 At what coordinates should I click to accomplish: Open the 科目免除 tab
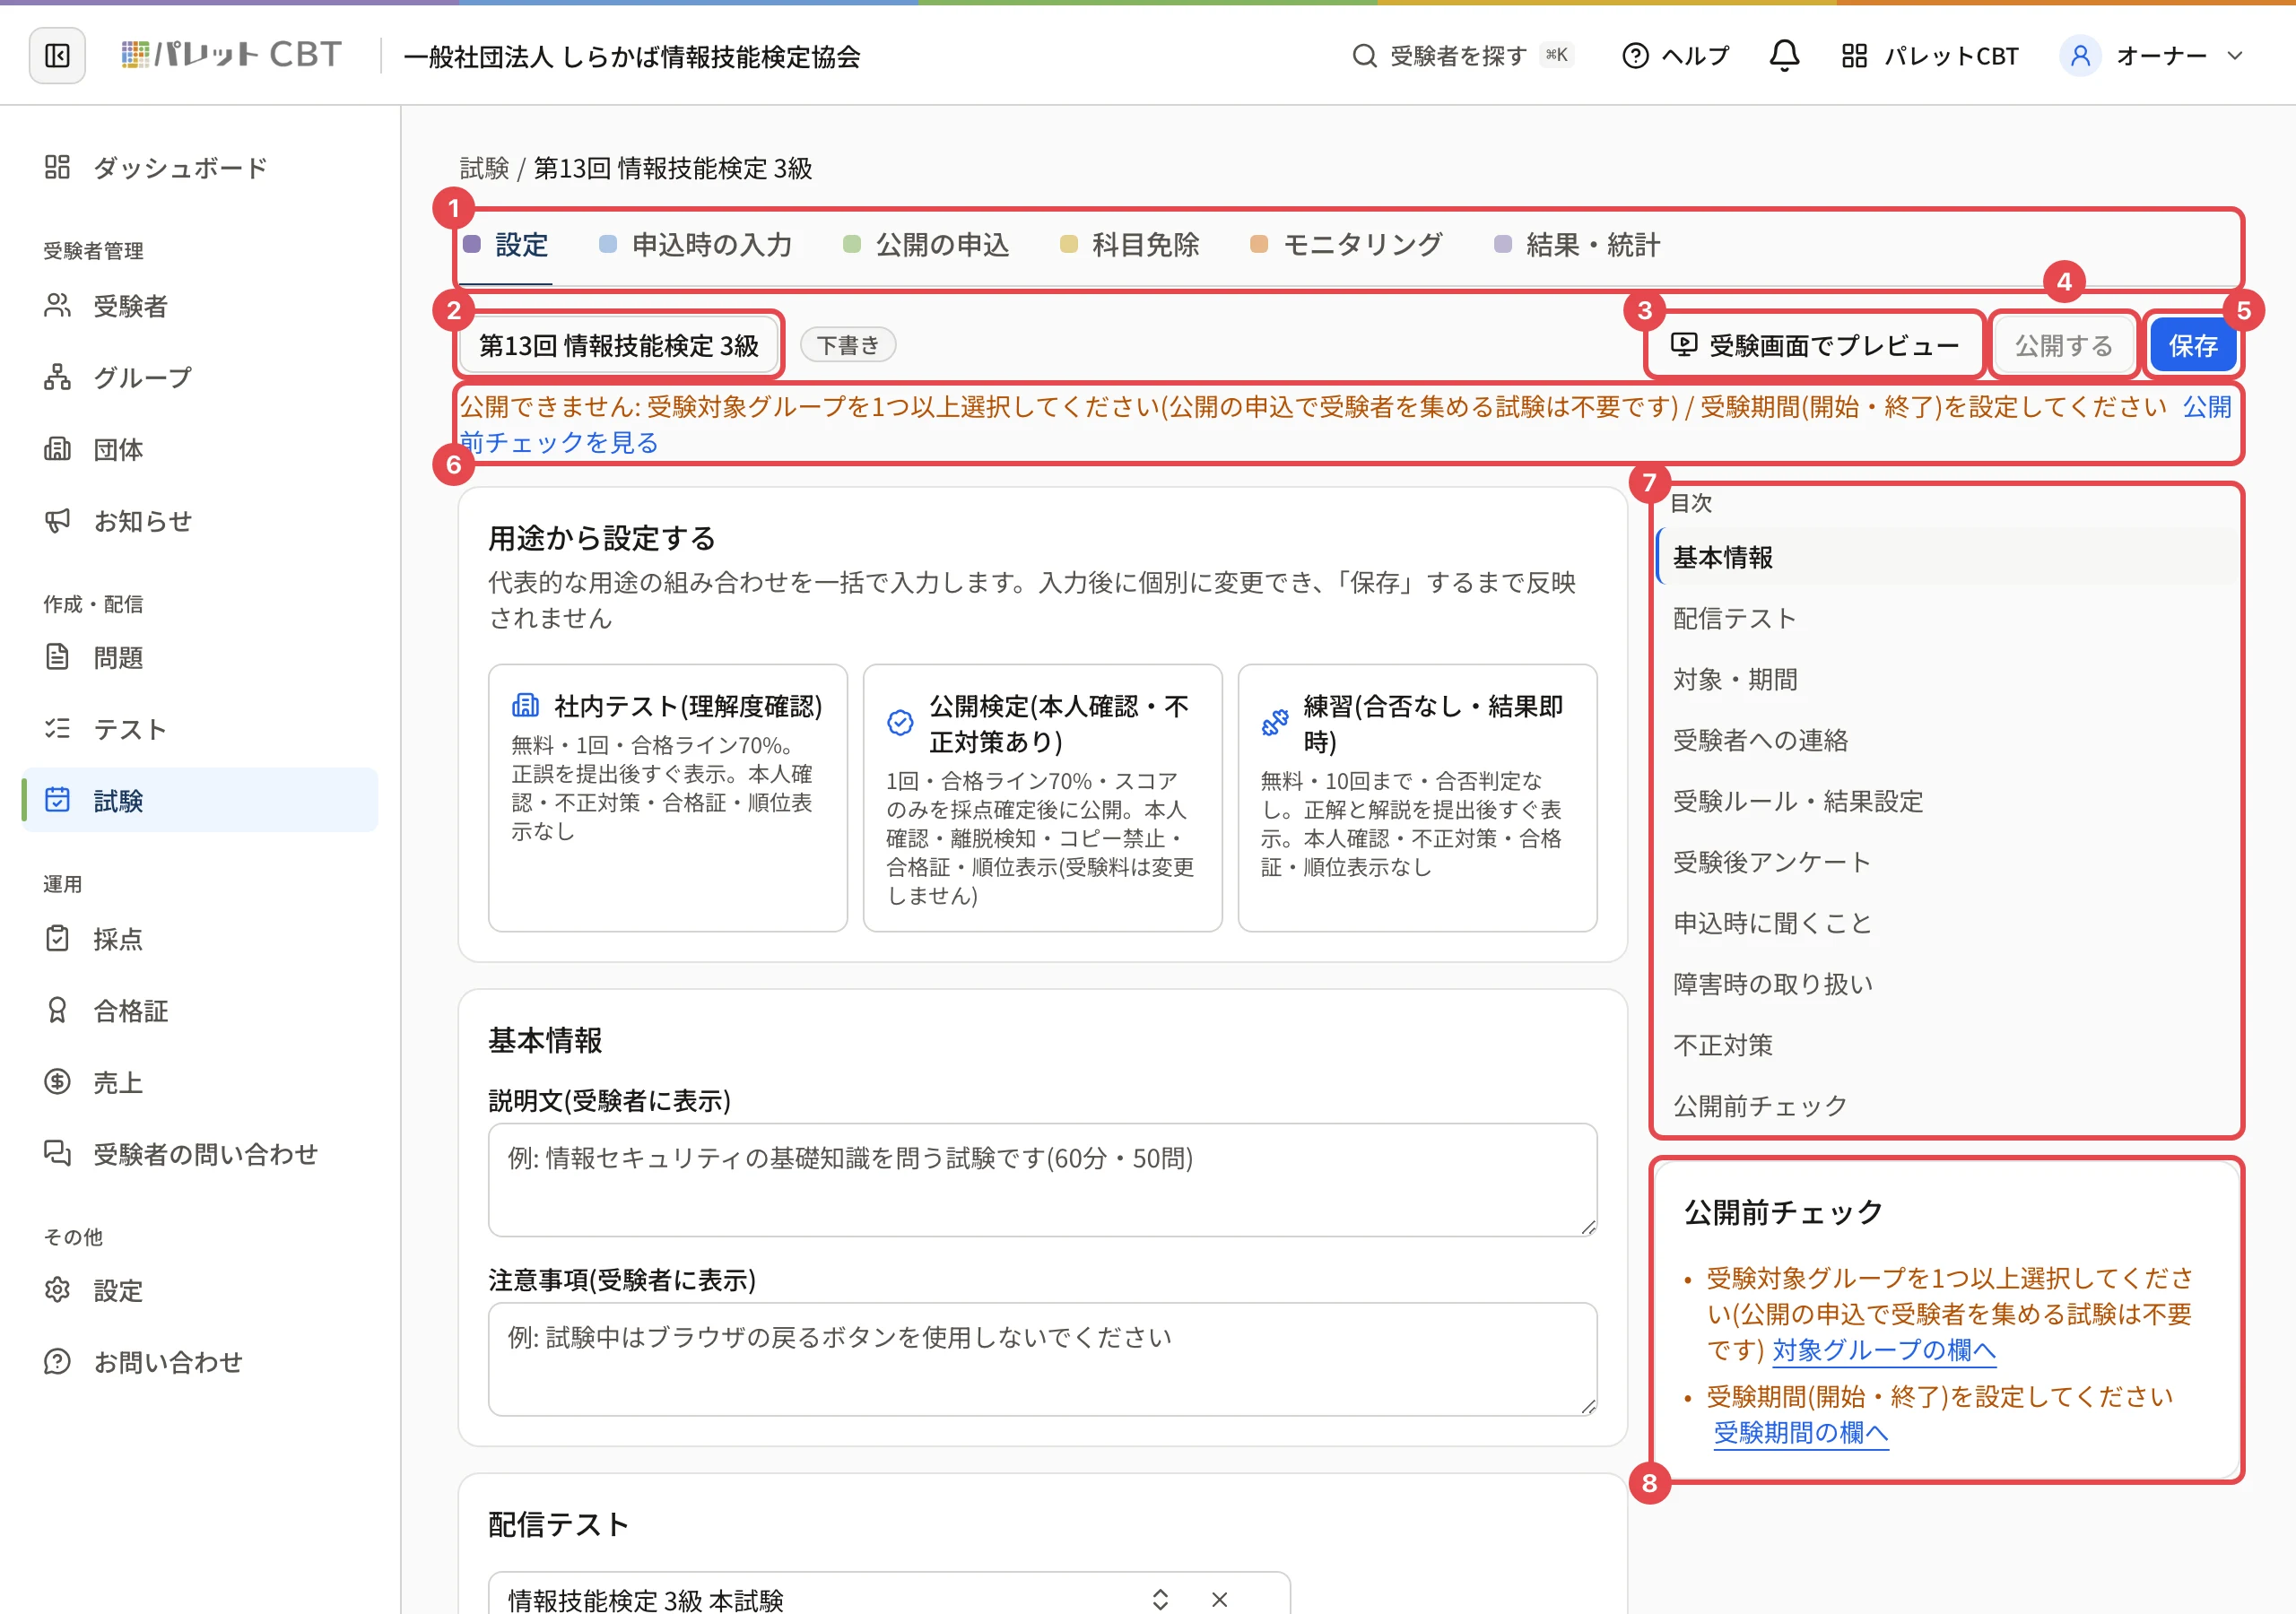[x=1130, y=245]
